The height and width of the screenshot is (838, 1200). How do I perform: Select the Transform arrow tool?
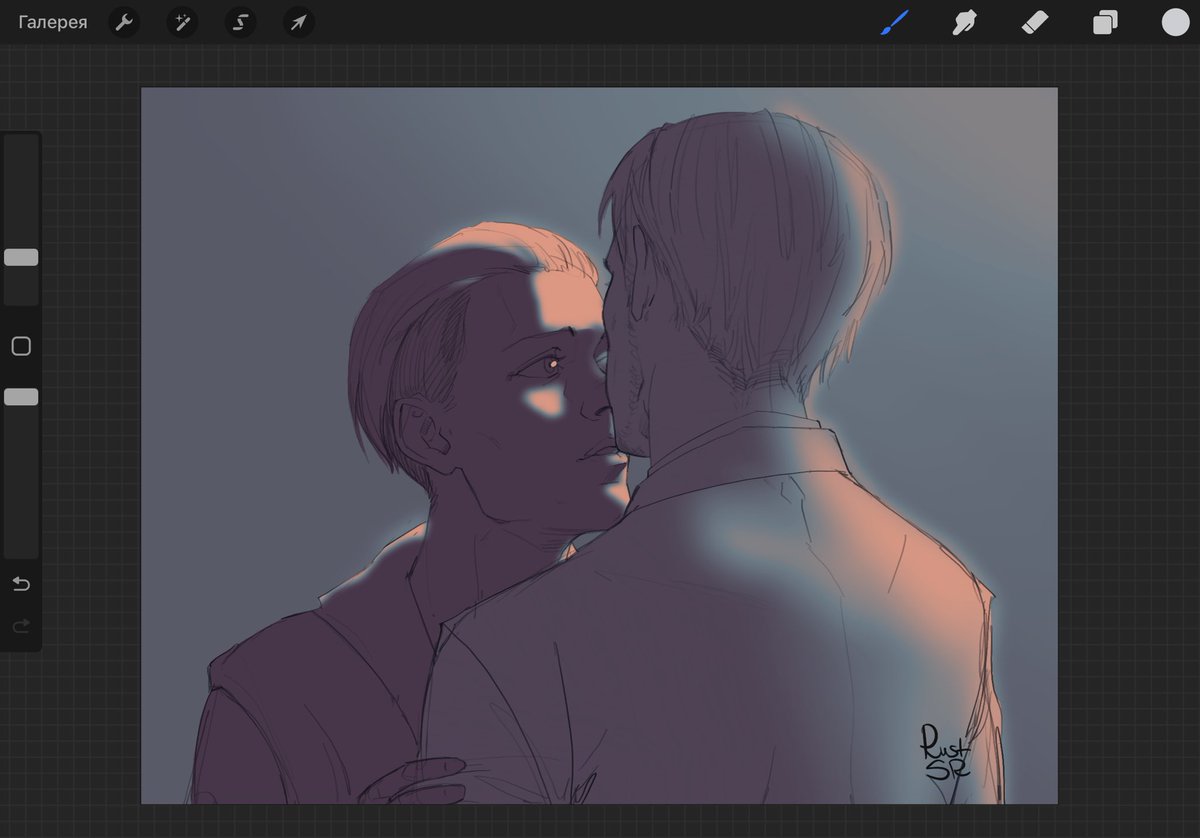298,22
